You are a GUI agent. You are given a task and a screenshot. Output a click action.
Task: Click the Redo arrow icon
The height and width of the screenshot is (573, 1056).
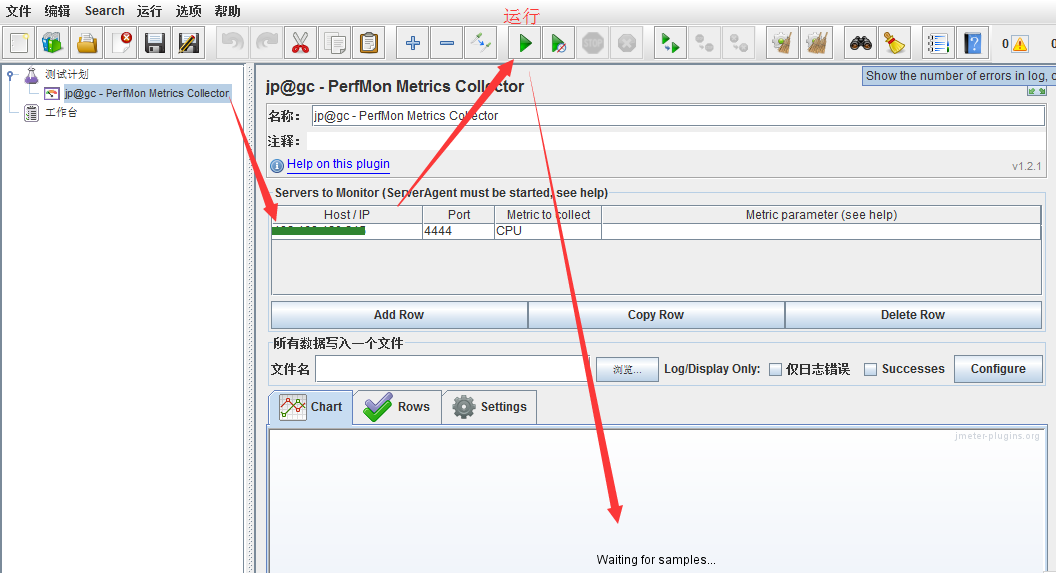tap(267, 43)
